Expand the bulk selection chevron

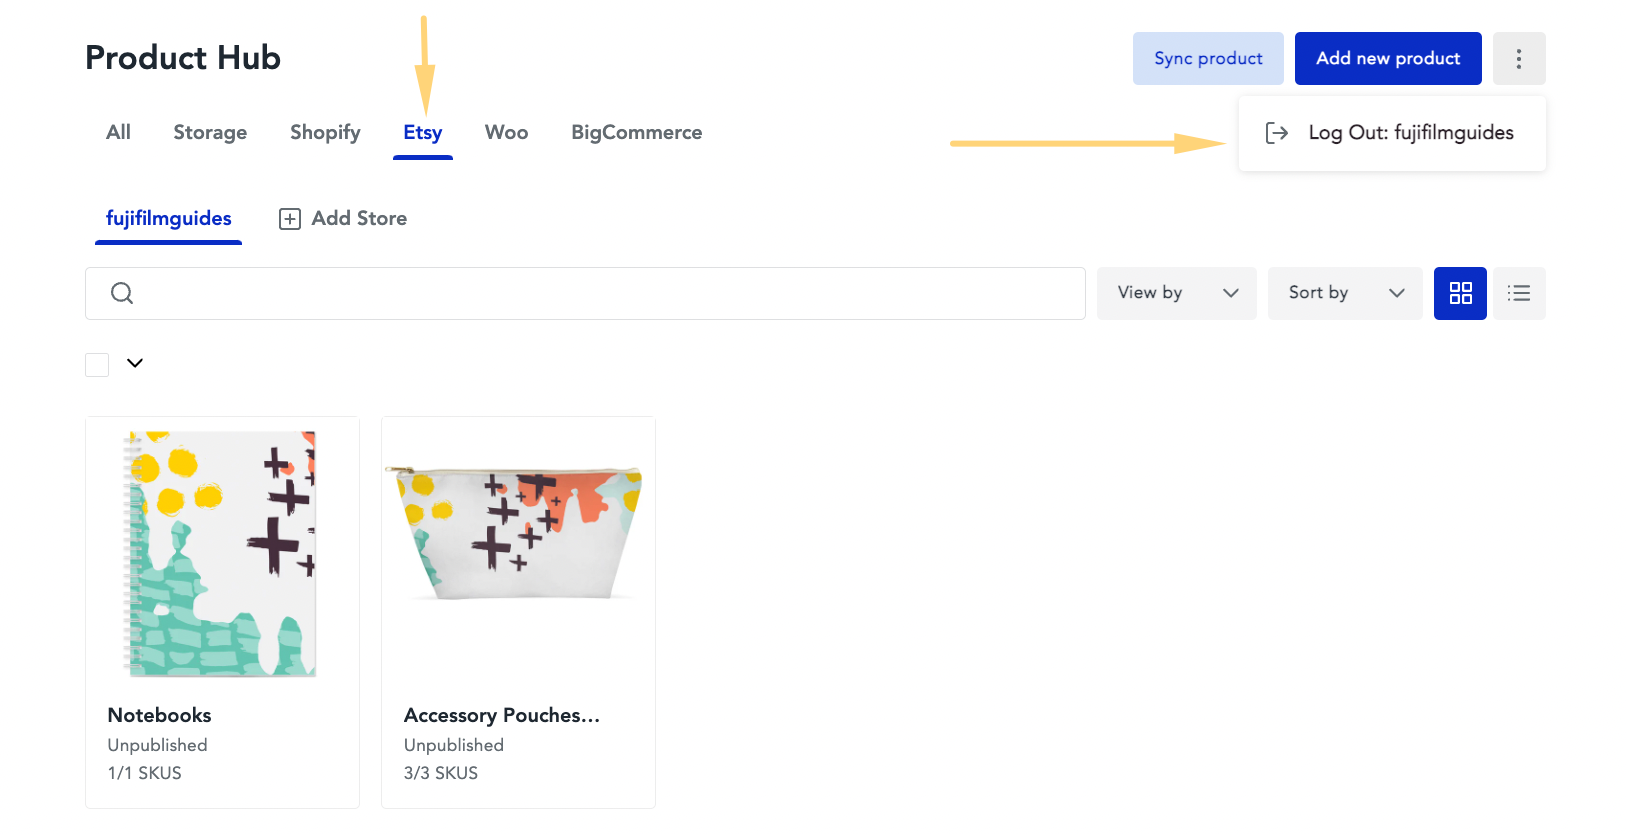pos(135,363)
